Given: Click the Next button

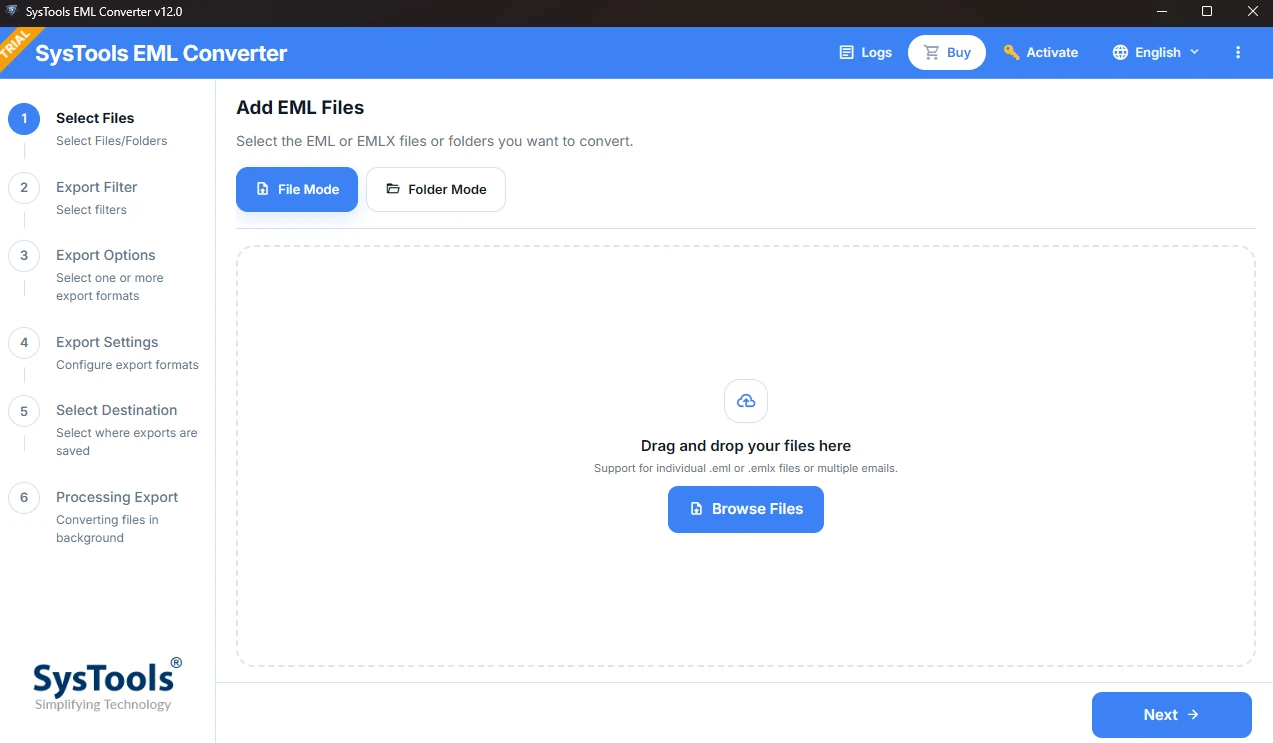Looking at the screenshot, I should [x=1172, y=715].
